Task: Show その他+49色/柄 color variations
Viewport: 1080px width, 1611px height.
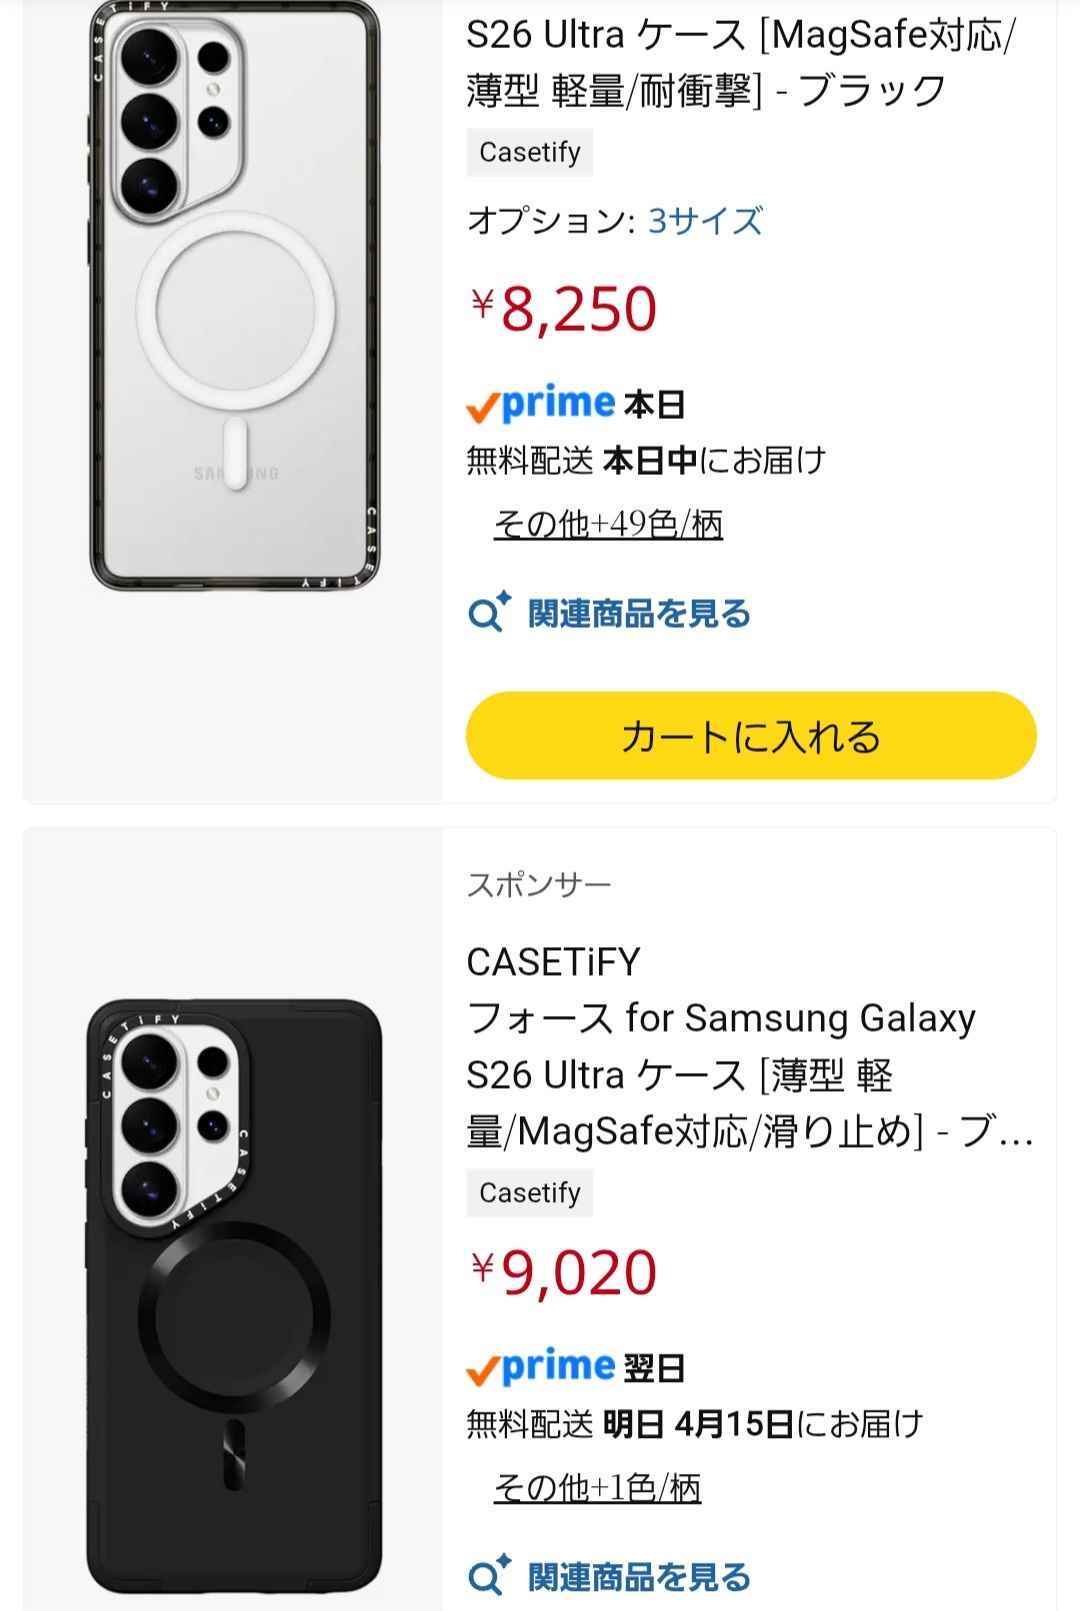Action: pos(608,524)
